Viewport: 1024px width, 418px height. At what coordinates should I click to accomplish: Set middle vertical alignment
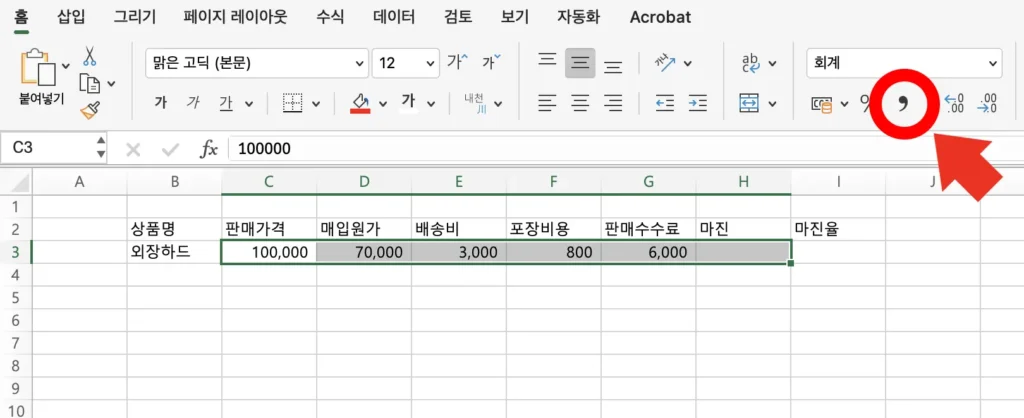(x=580, y=63)
